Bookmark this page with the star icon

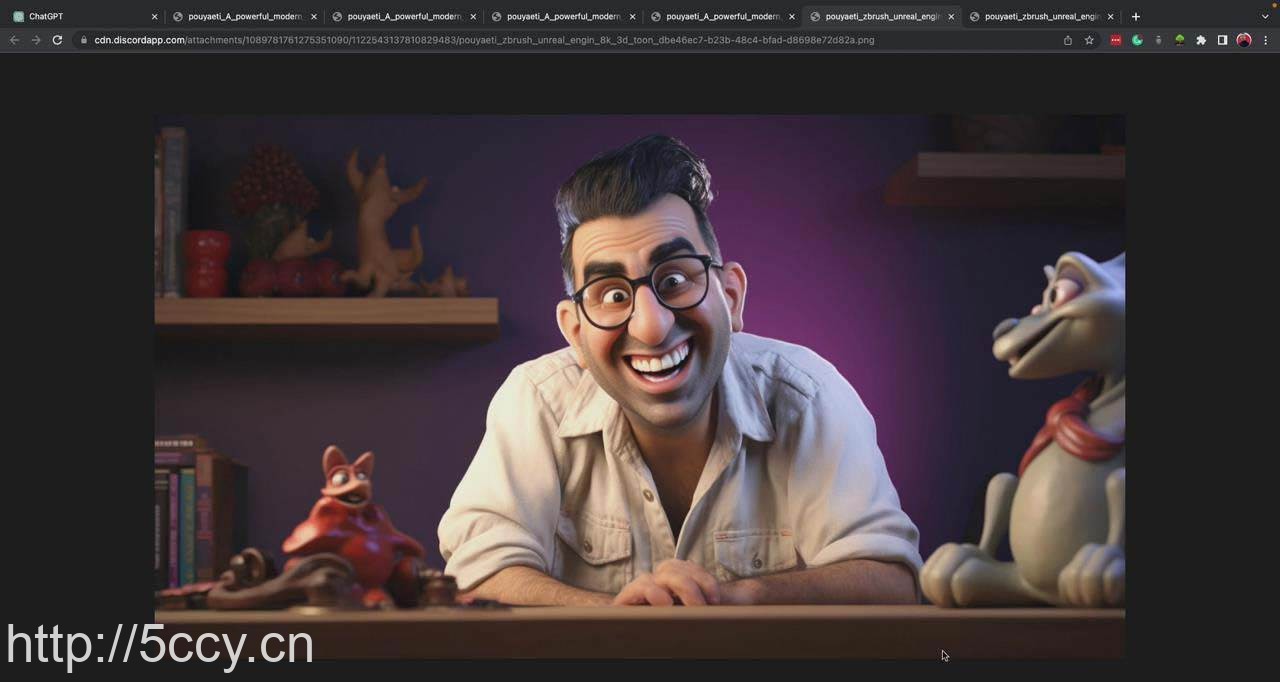click(1089, 40)
